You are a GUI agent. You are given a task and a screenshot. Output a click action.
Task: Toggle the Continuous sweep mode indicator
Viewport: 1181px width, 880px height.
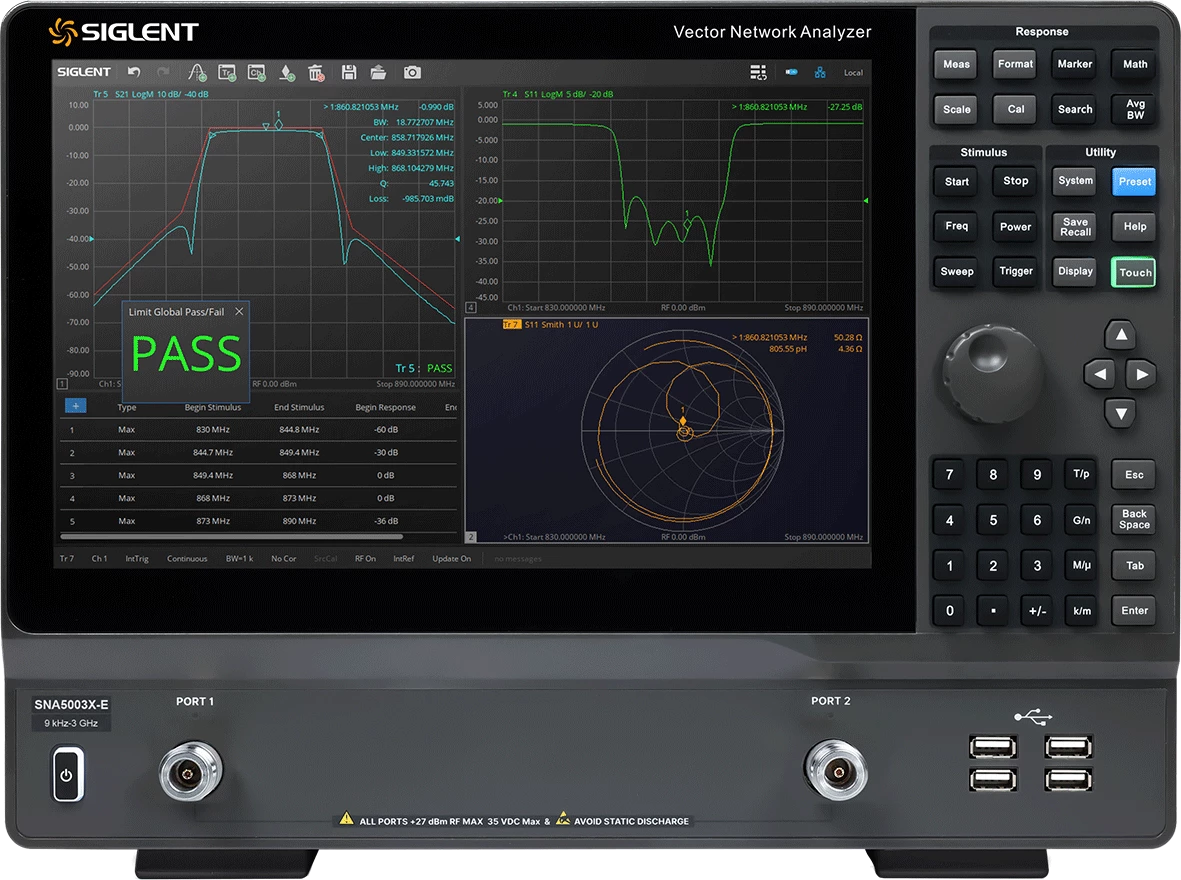point(187,559)
